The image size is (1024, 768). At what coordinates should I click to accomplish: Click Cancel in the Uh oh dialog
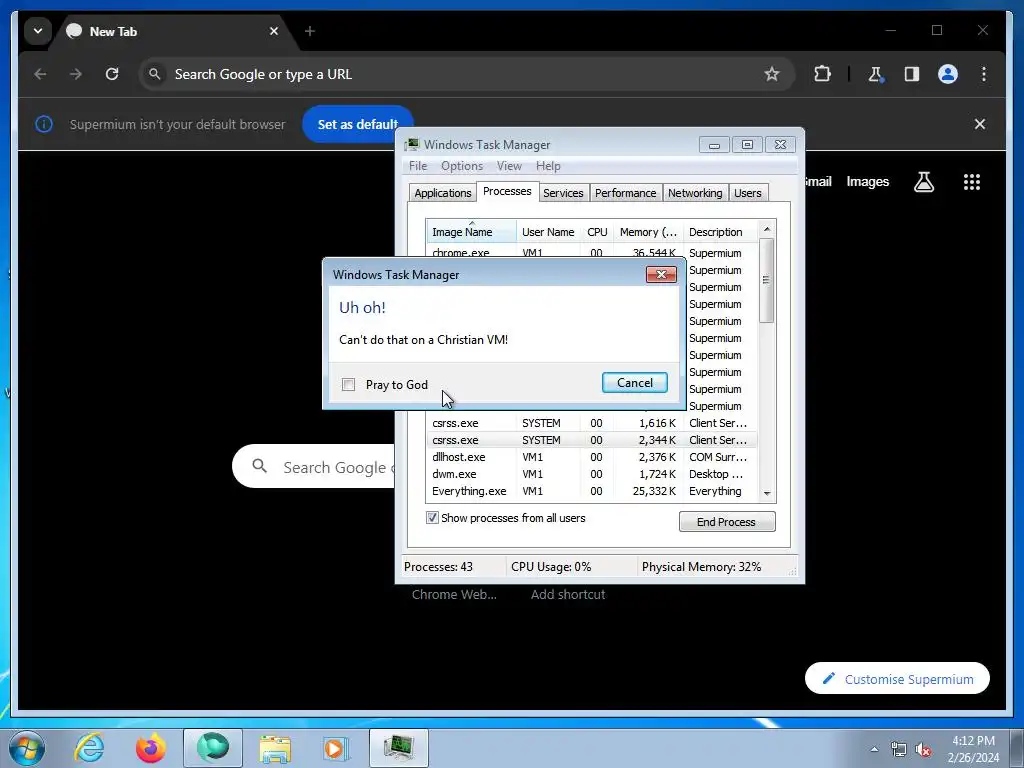pos(635,383)
